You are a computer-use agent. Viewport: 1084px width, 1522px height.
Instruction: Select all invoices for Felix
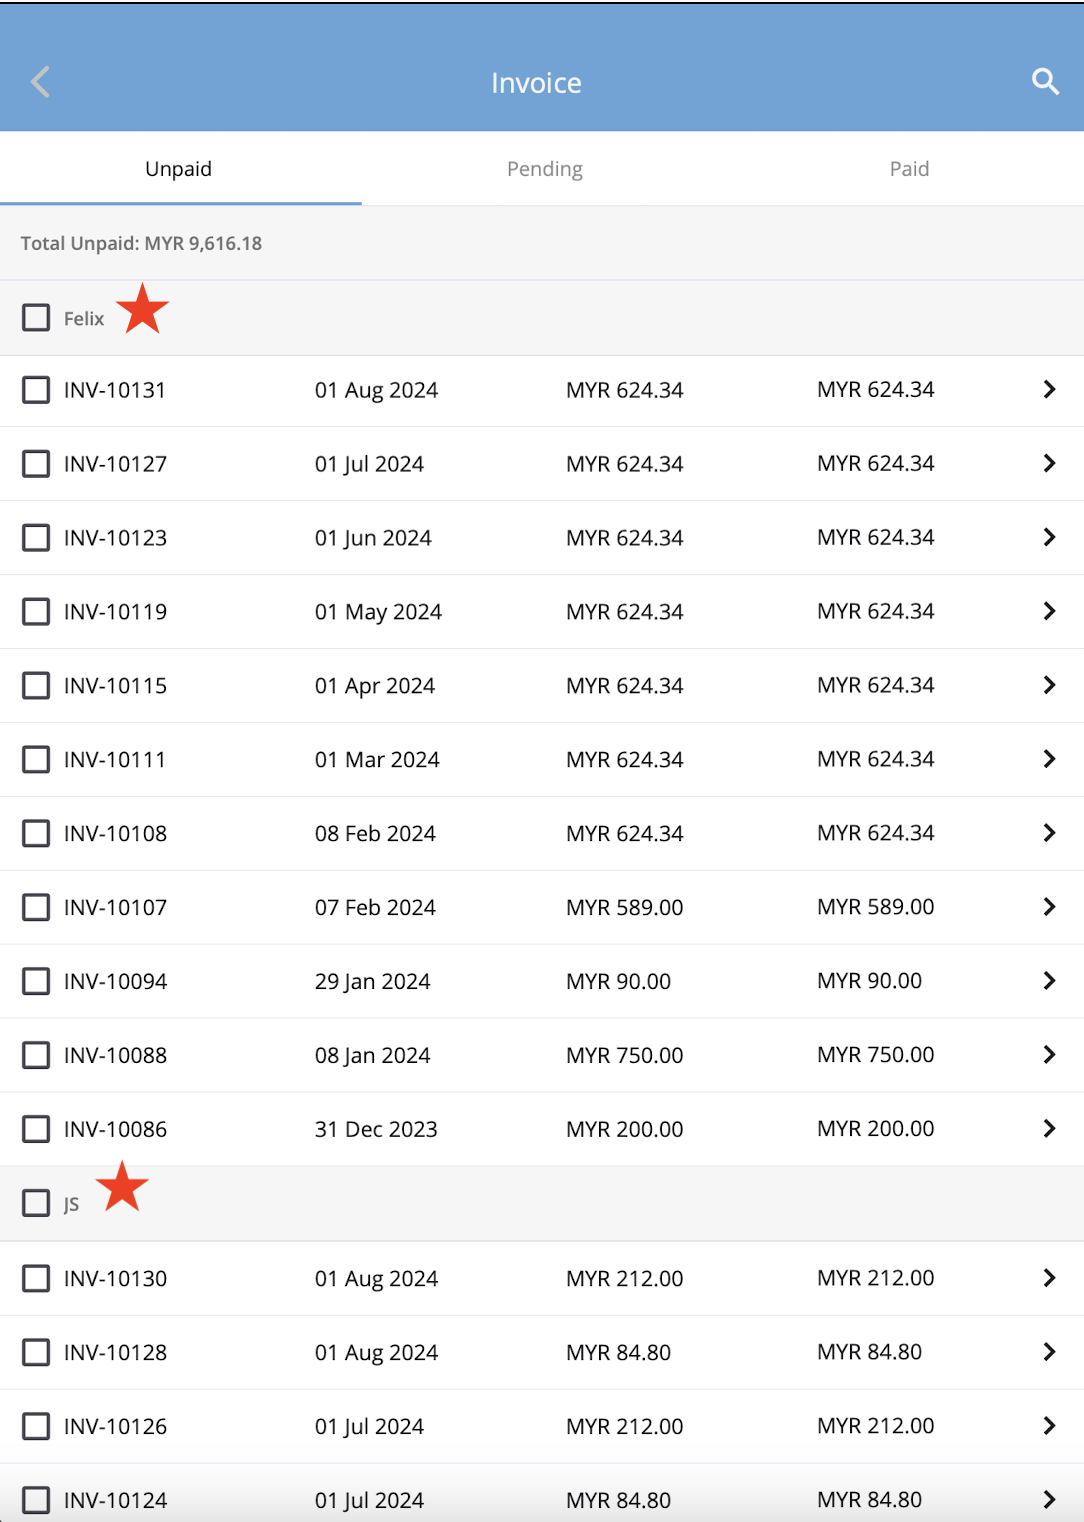(36, 318)
